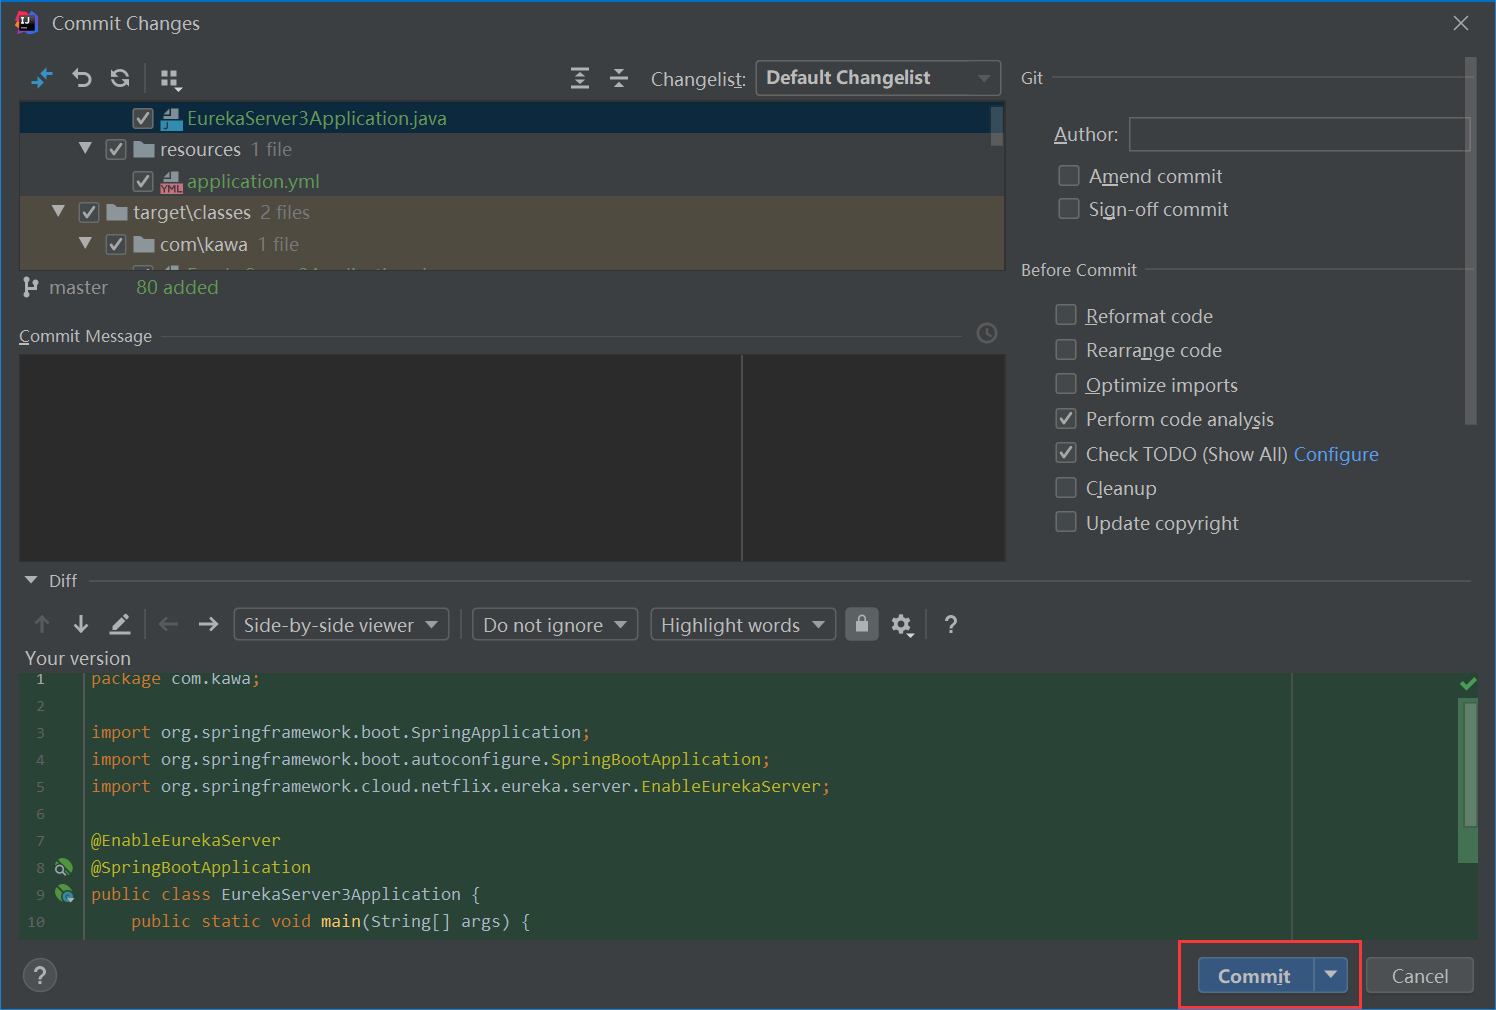The image size is (1496, 1010).
Task: Click into the Author input field
Action: (1299, 134)
